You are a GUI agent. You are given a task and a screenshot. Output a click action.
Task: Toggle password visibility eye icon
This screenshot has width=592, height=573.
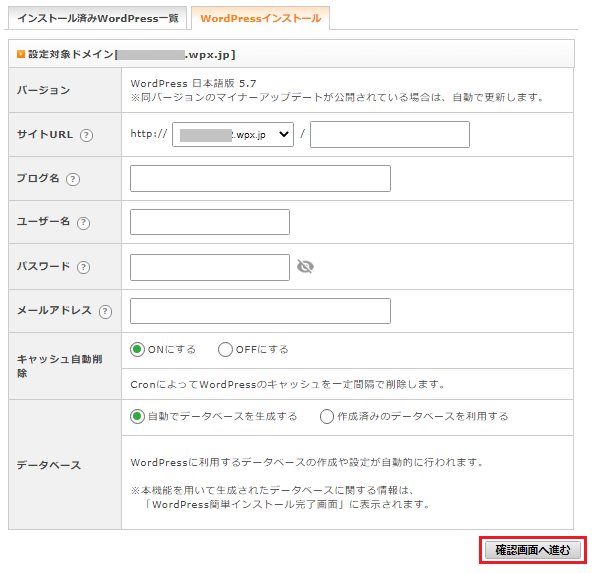(305, 266)
